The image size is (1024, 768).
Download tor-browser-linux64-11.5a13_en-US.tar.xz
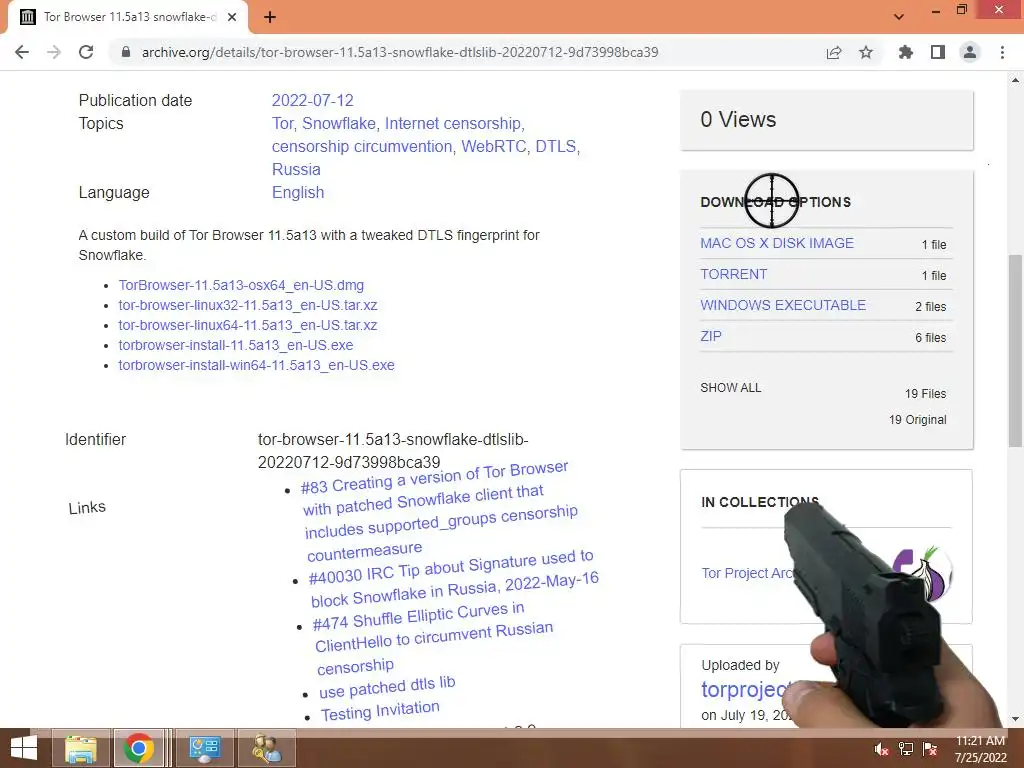248,325
